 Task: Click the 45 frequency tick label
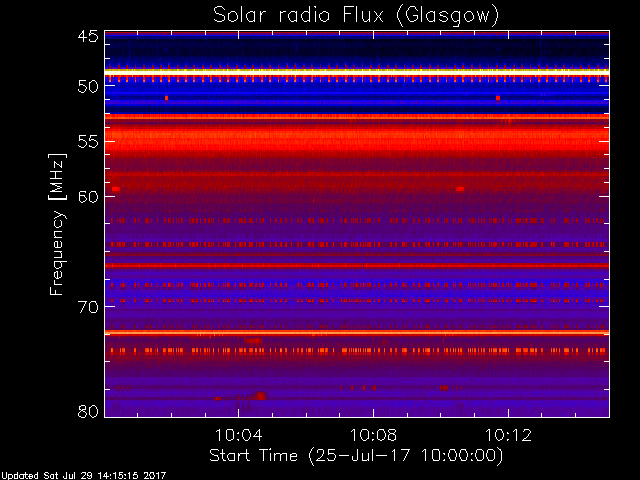click(88, 36)
